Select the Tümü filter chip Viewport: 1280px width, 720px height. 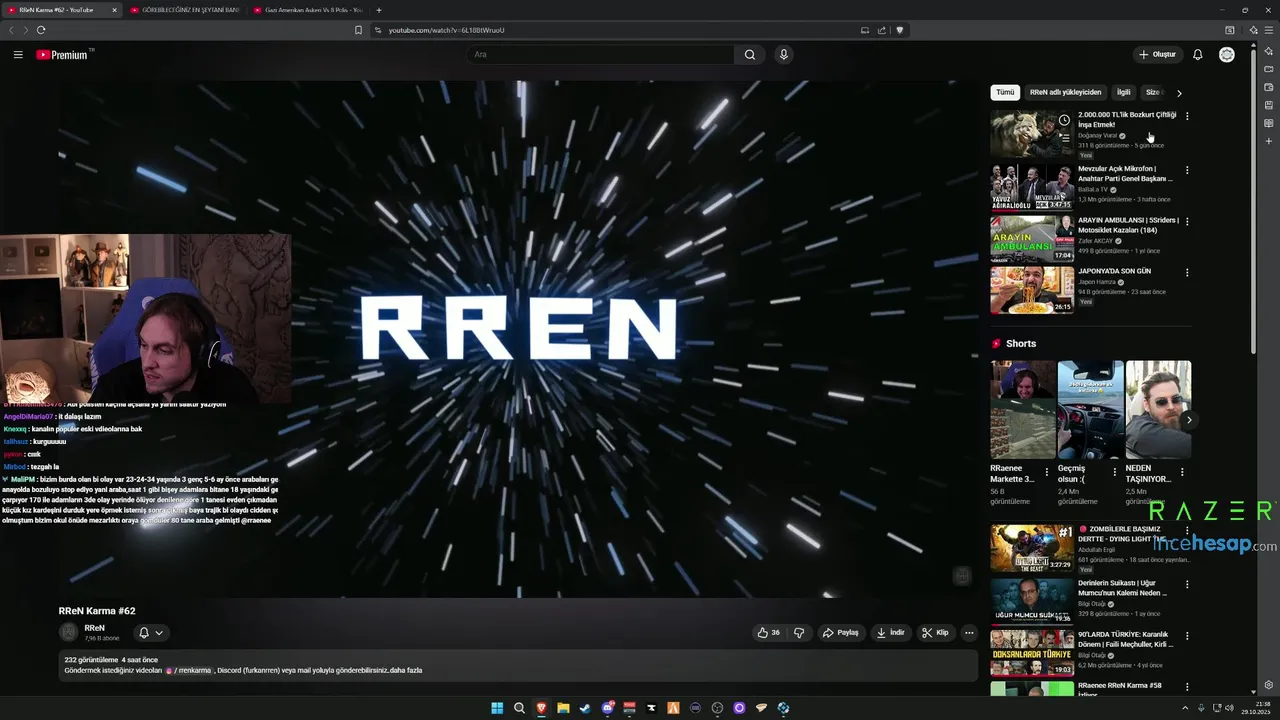click(1005, 92)
